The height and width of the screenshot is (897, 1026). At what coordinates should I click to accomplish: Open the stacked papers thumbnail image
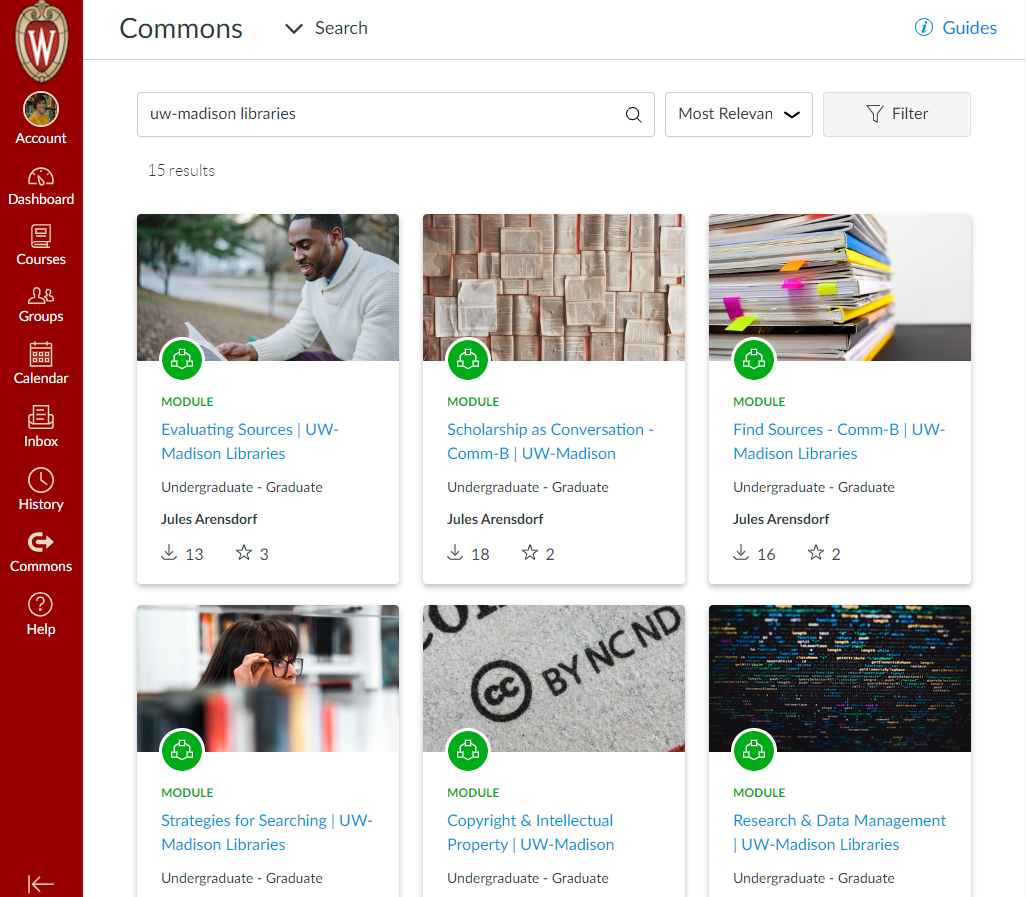tap(839, 287)
